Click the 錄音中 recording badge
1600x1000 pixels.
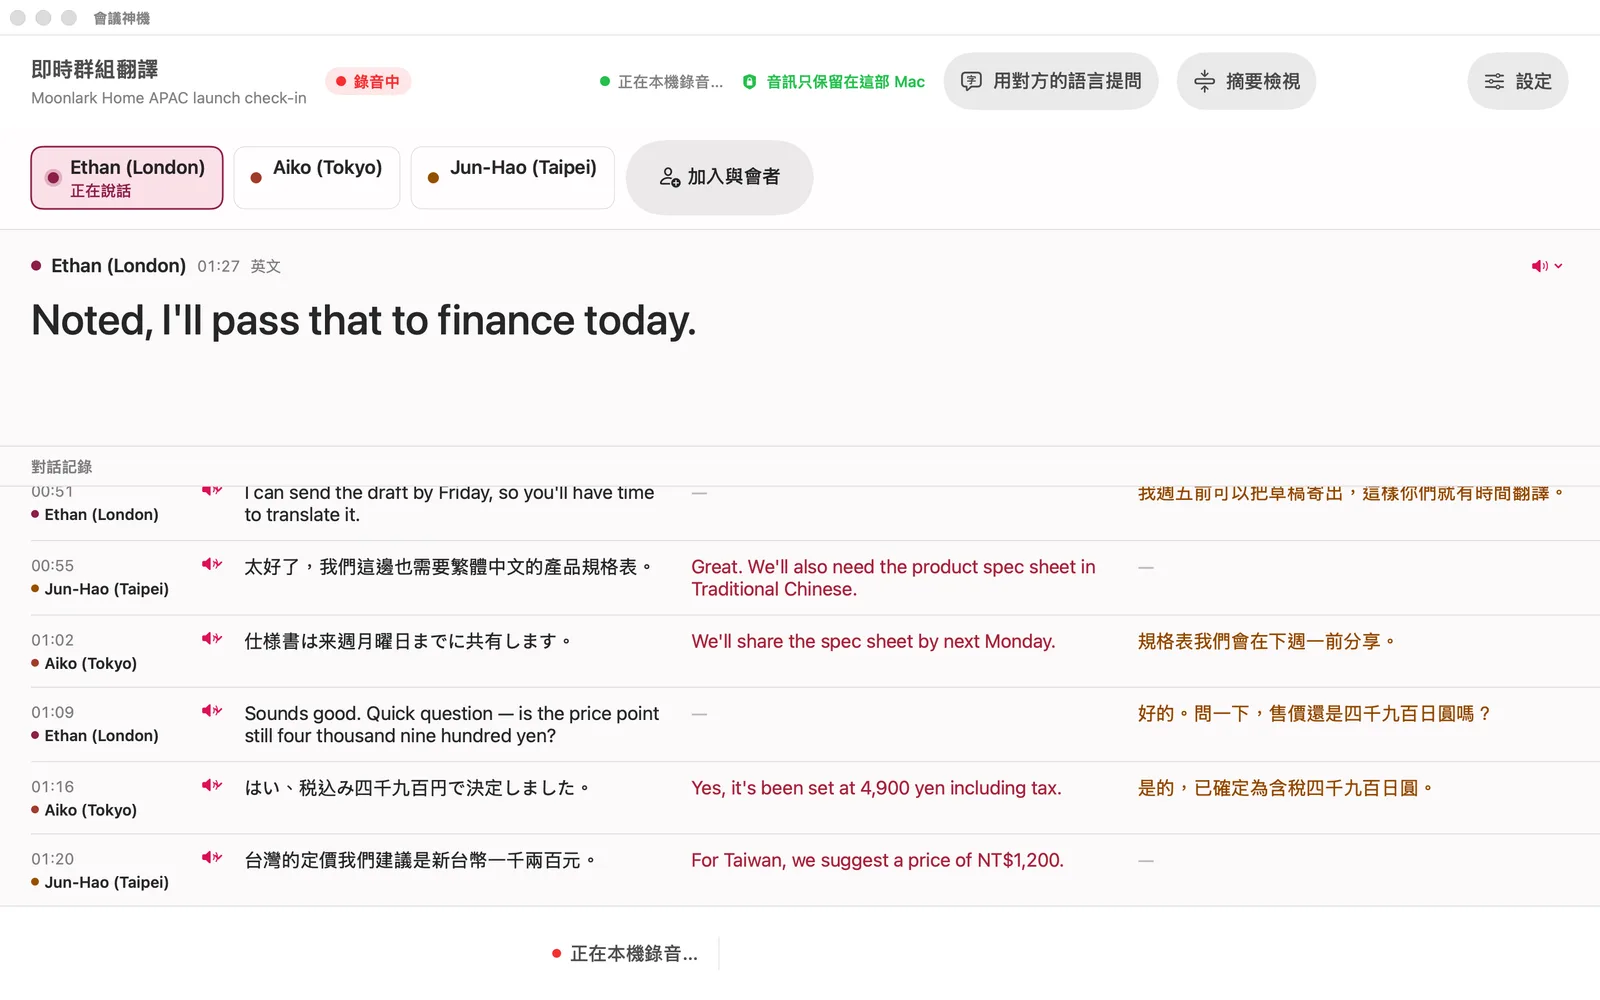point(368,82)
